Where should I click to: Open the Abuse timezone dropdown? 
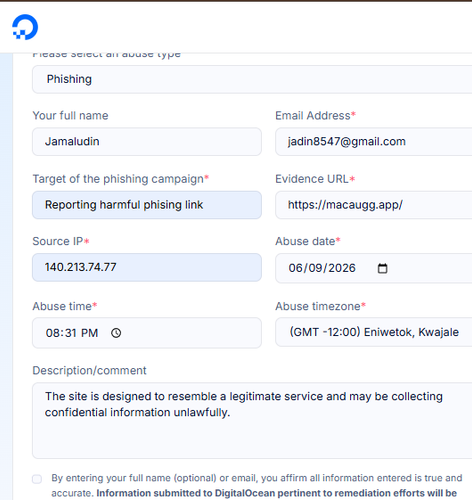[374, 332]
